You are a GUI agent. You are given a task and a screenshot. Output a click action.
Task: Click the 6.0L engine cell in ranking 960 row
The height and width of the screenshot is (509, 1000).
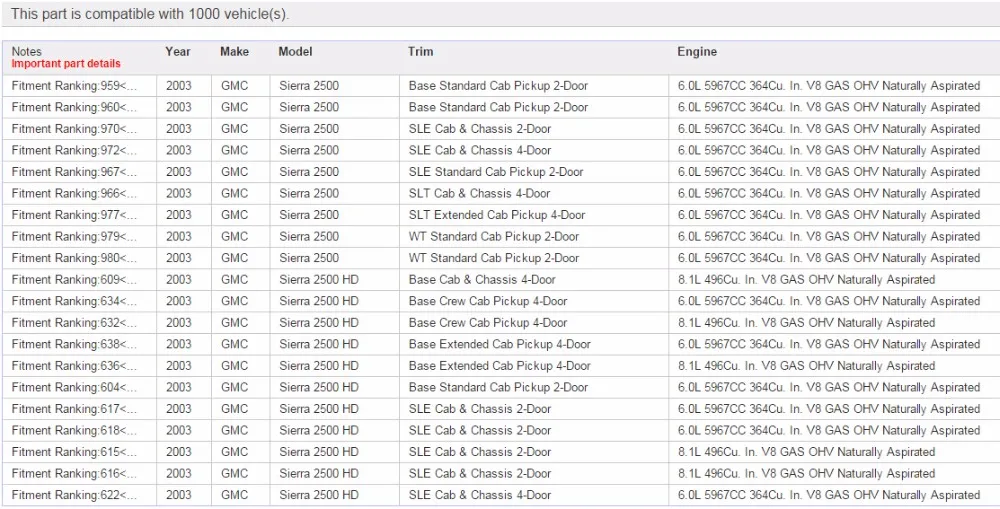(834, 107)
